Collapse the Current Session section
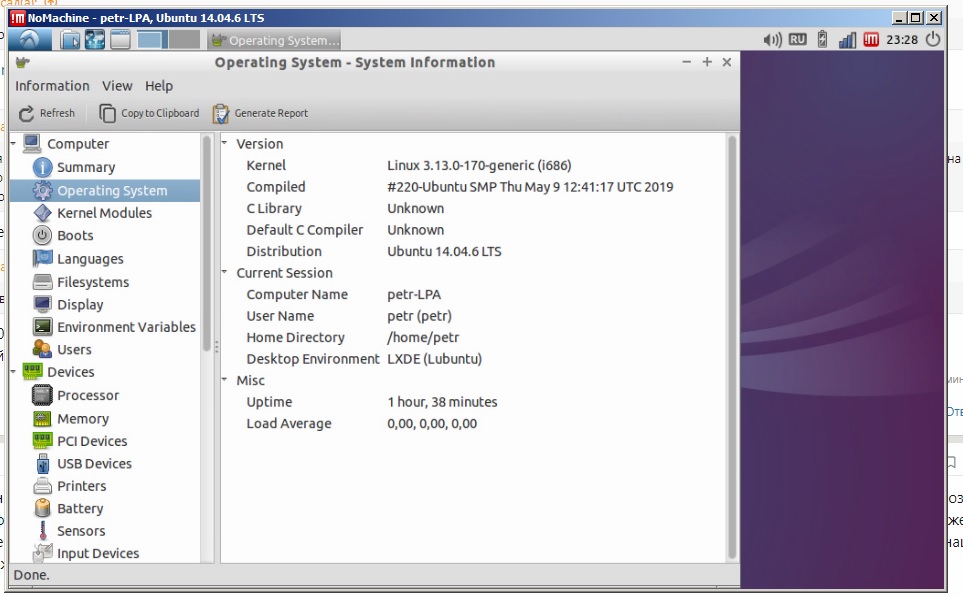Image resolution: width=963 pixels, height=597 pixels. pos(224,271)
